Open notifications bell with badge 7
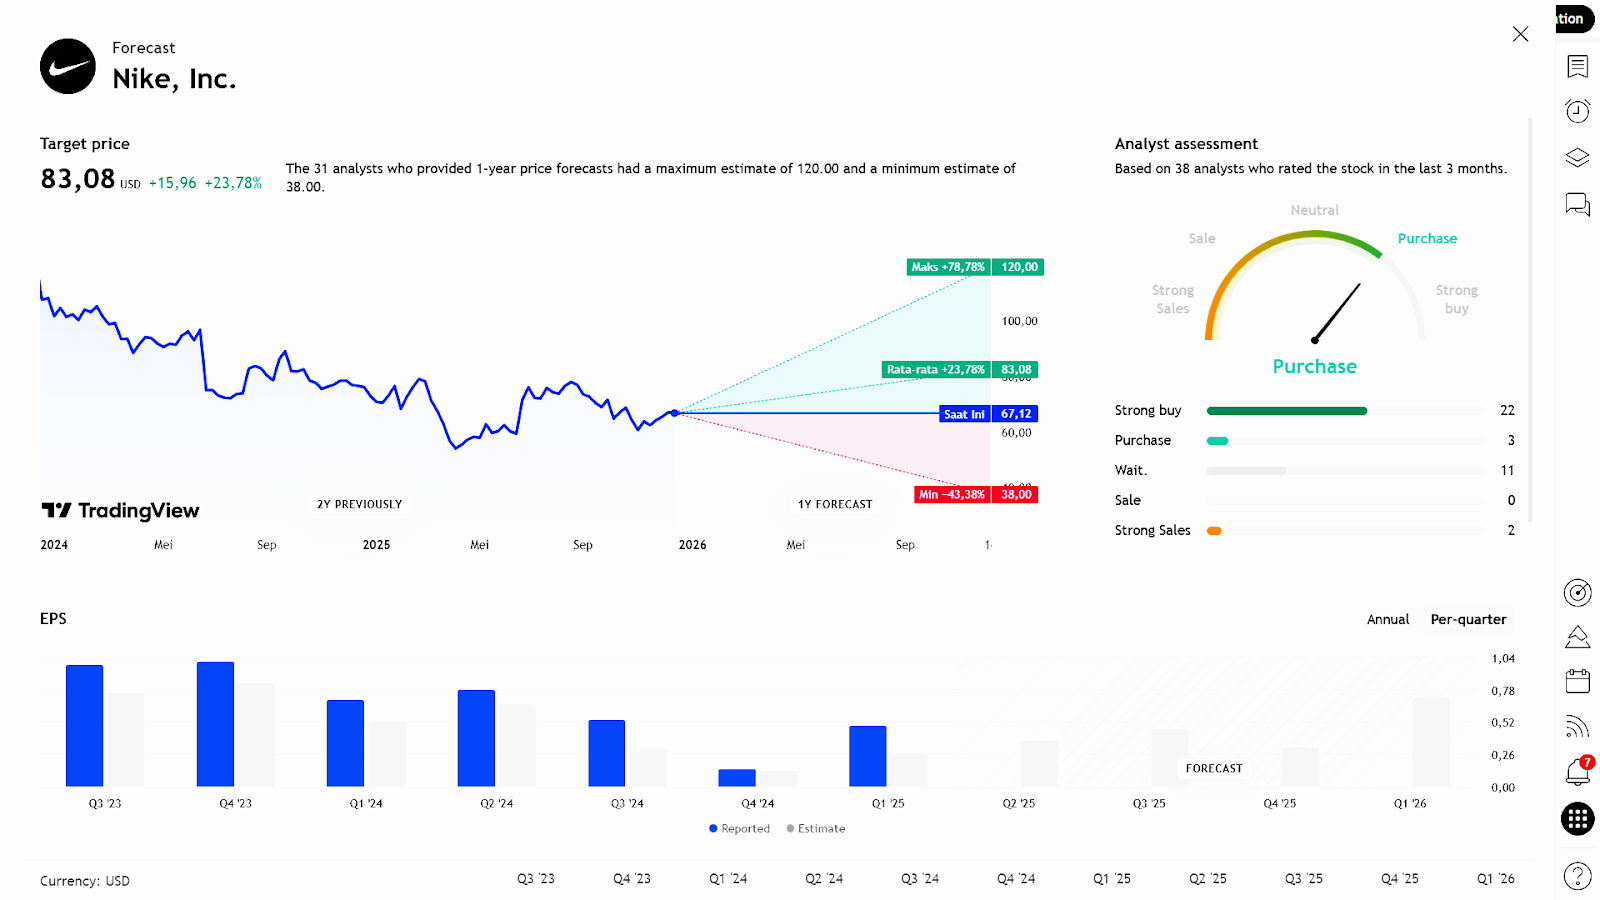The height and width of the screenshot is (900, 1600). point(1577,772)
